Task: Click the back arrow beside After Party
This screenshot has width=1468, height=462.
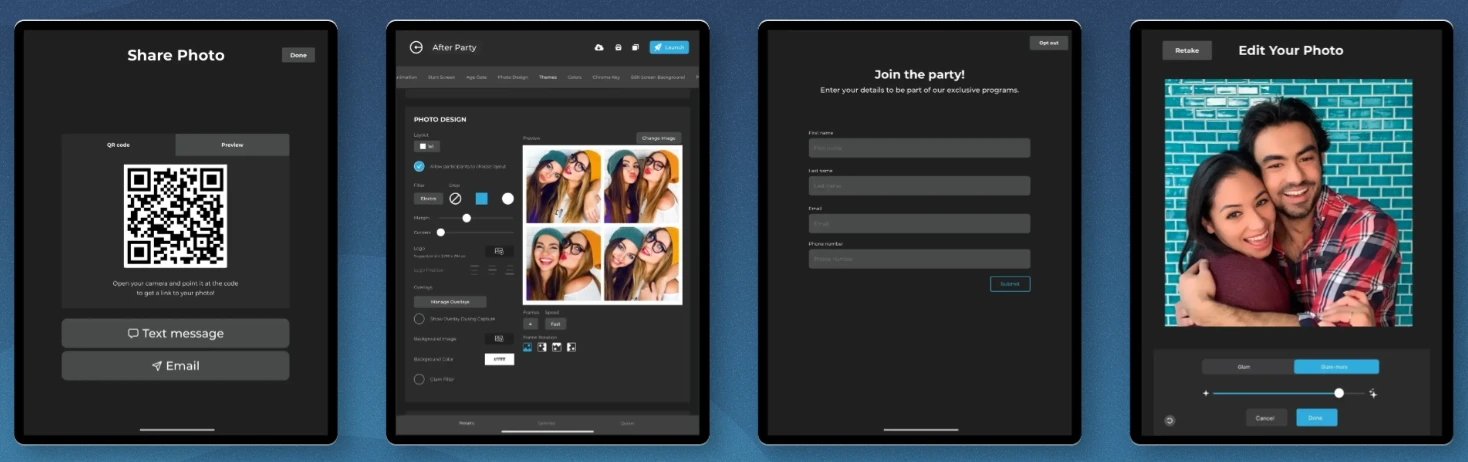Action: (416, 47)
